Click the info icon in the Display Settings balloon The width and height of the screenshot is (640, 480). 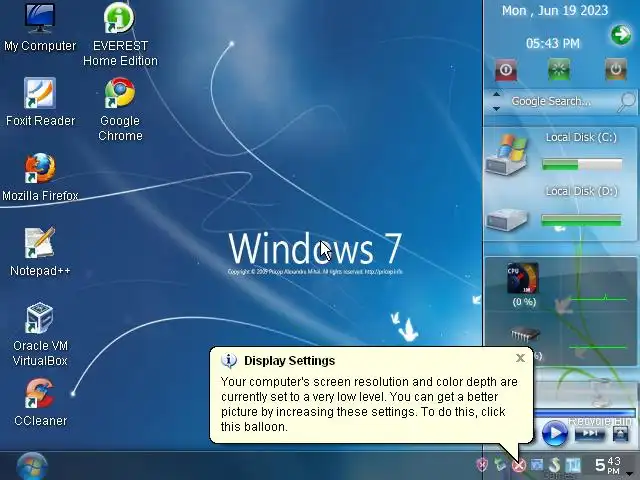point(229,360)
